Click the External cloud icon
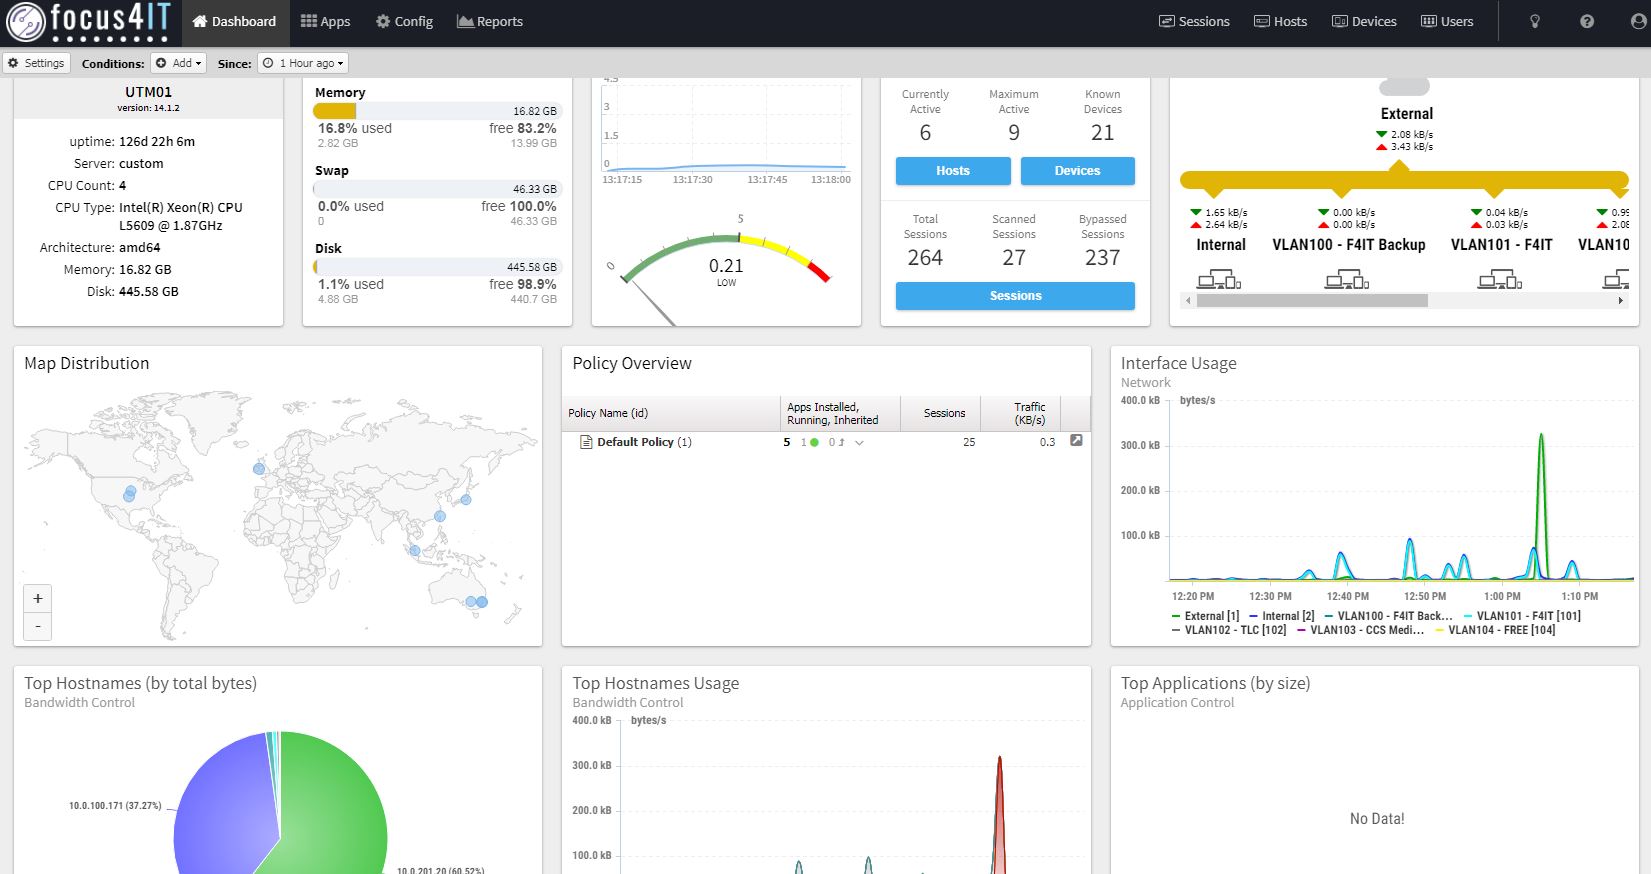The width and height of the screenshot is (1651, 874). (1404, 87)
